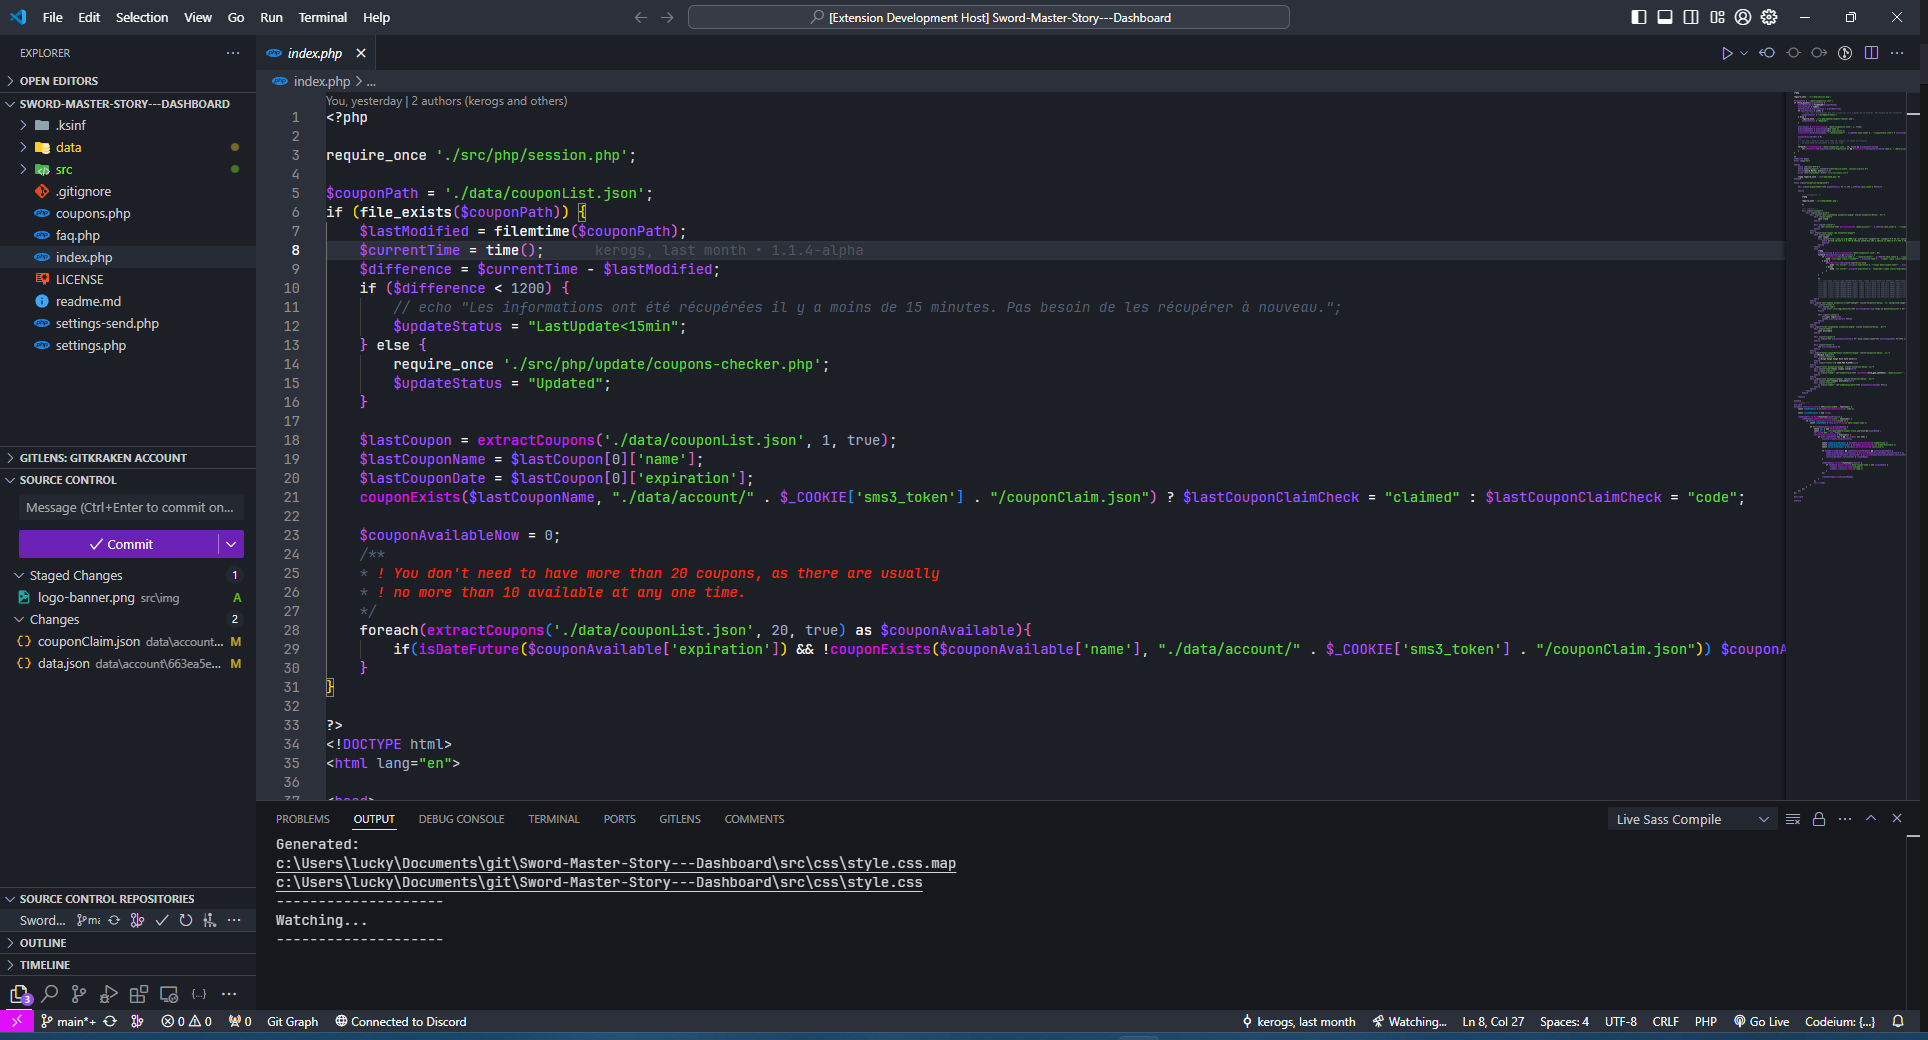Switch to the GitLens panel tab

680,819
